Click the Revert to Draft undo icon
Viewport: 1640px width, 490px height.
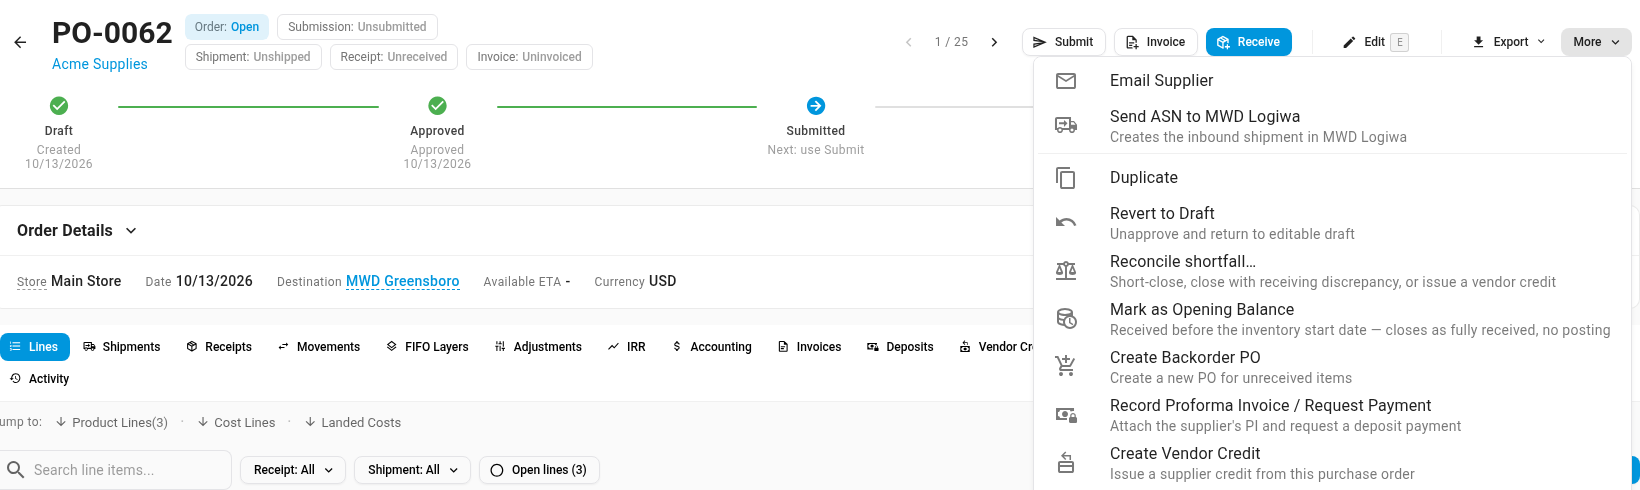point(1066,222)
